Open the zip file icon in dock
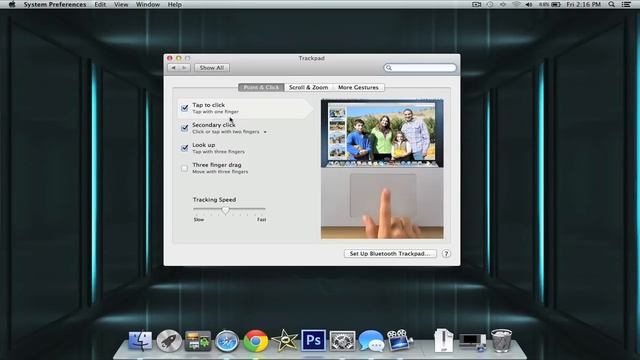Viewport: 640px width, 360px height. pos(444,340)
